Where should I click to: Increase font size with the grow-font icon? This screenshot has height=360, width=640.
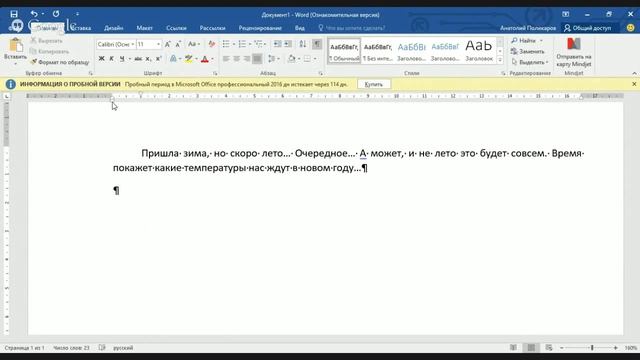[168, 44]
